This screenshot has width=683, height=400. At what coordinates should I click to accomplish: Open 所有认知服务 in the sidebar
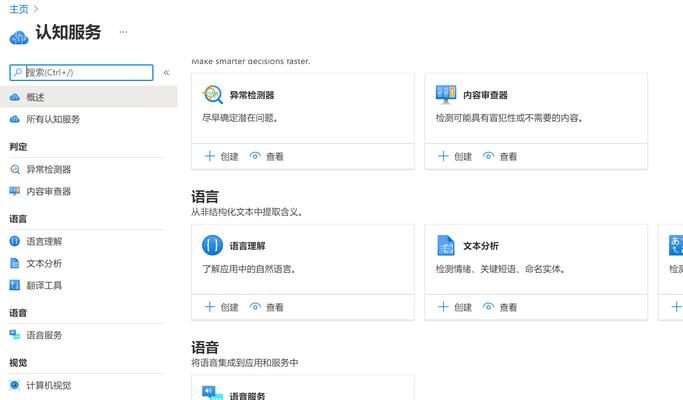(53, 119)
